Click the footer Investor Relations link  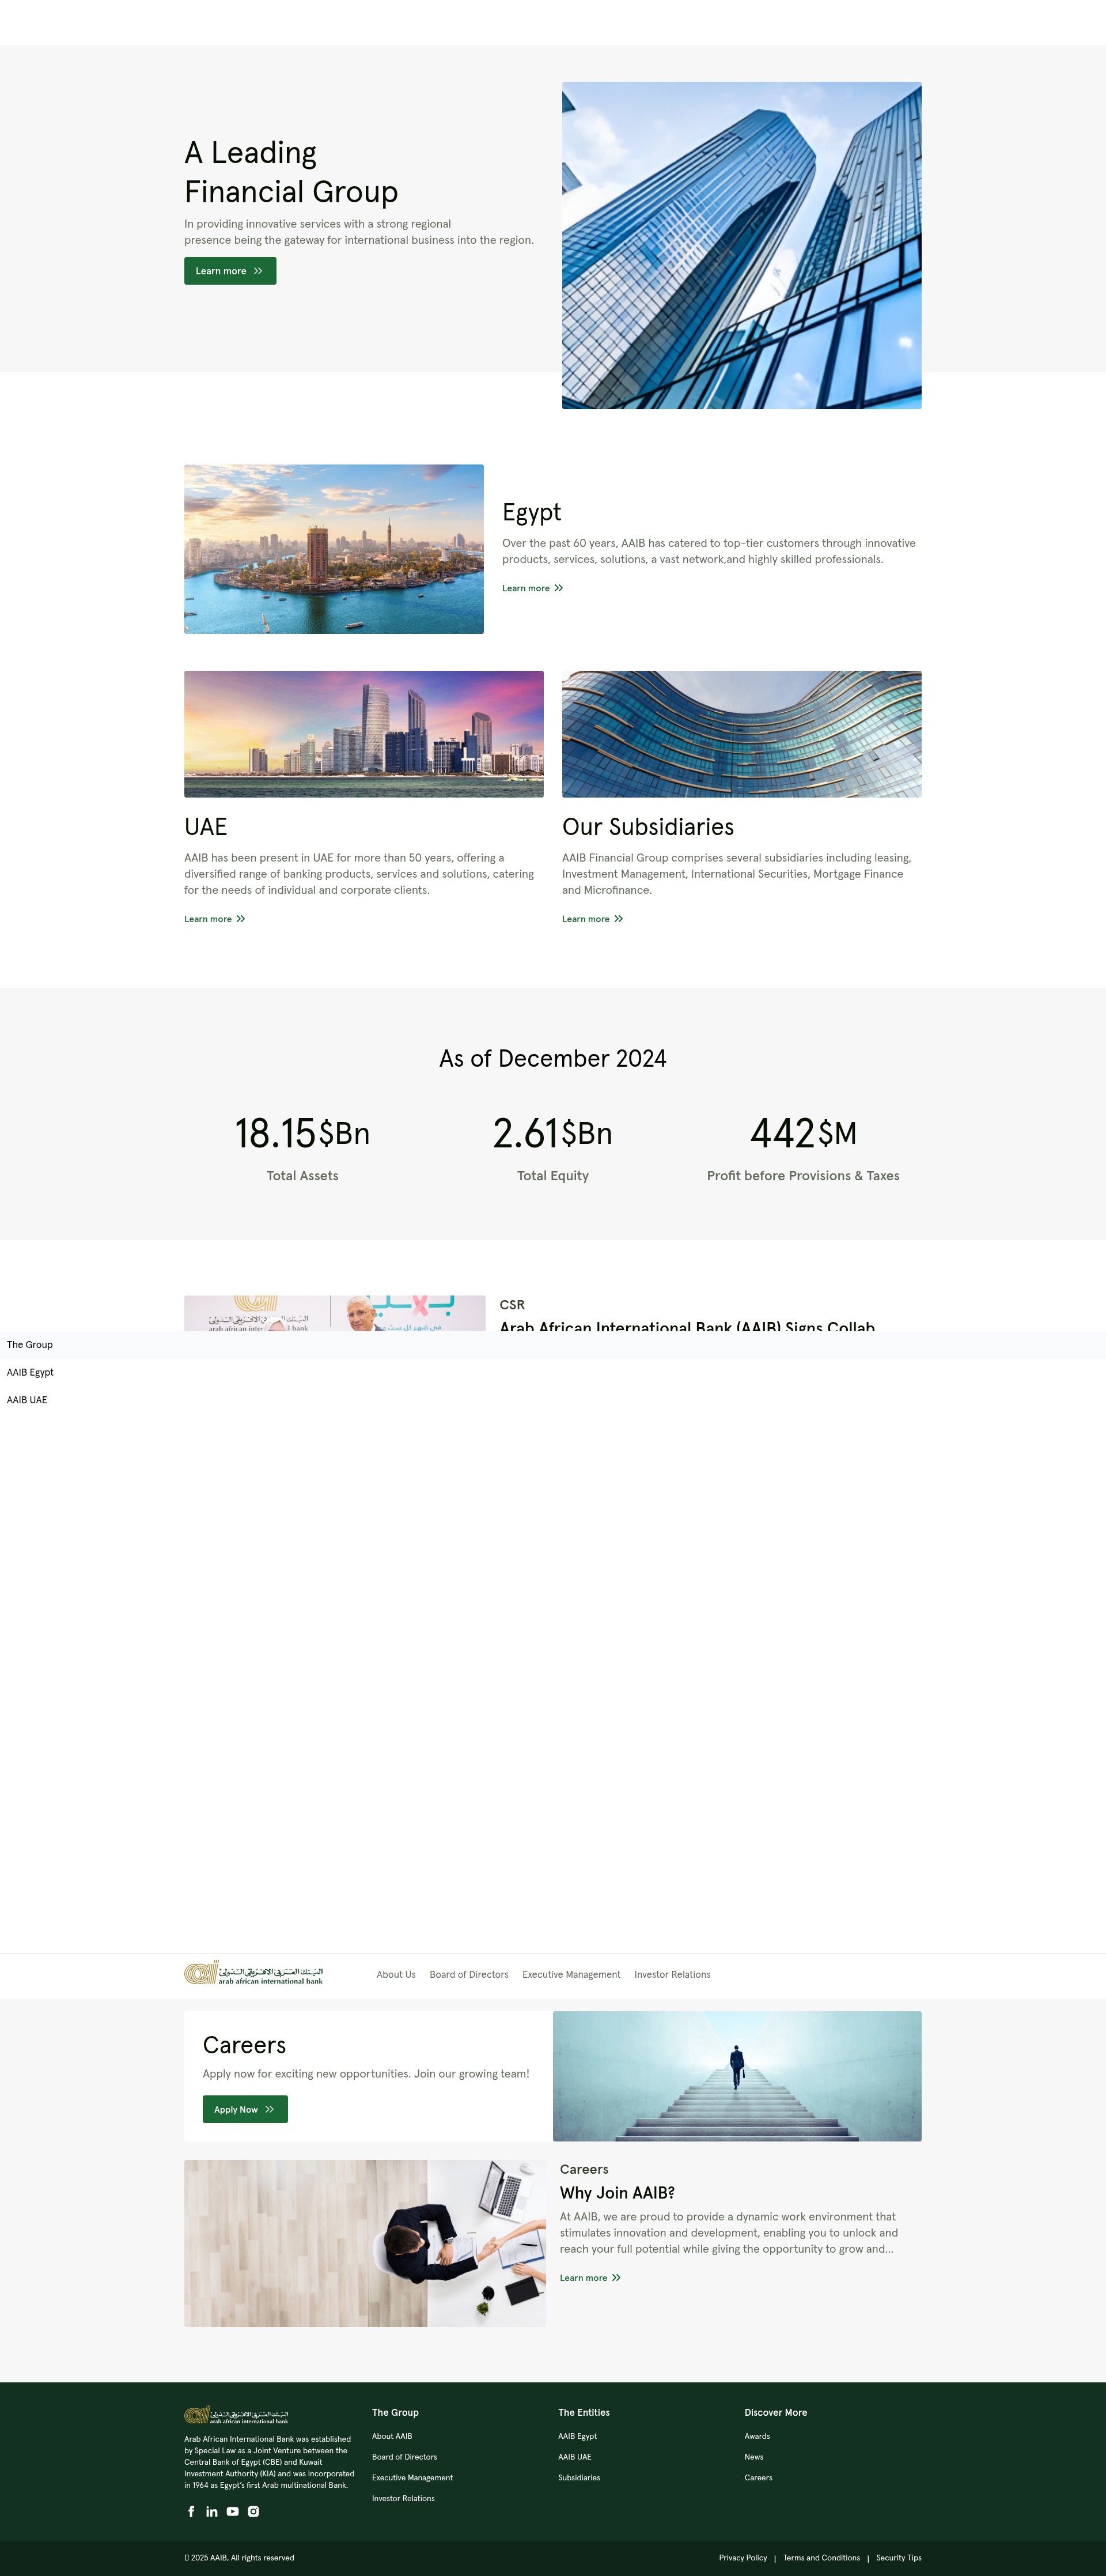pos(403,2498)
